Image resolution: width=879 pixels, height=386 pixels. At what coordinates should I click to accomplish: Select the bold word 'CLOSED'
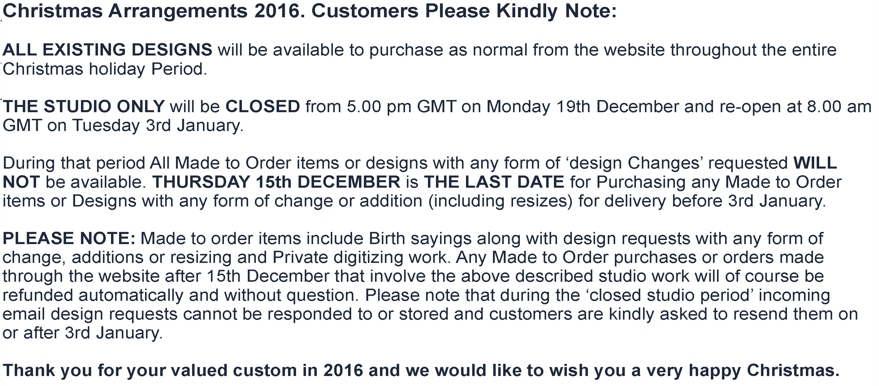263,106
